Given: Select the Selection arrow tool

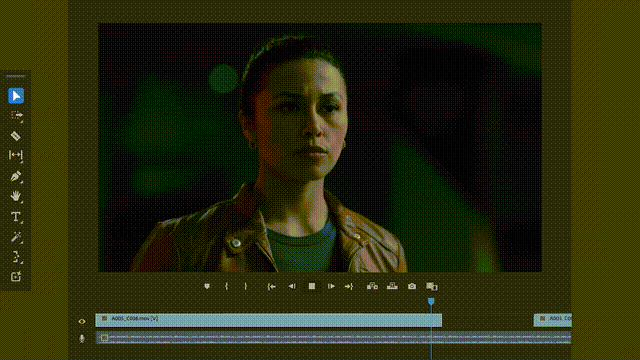Looking at the screenshot, I should (x=16, y=96).
